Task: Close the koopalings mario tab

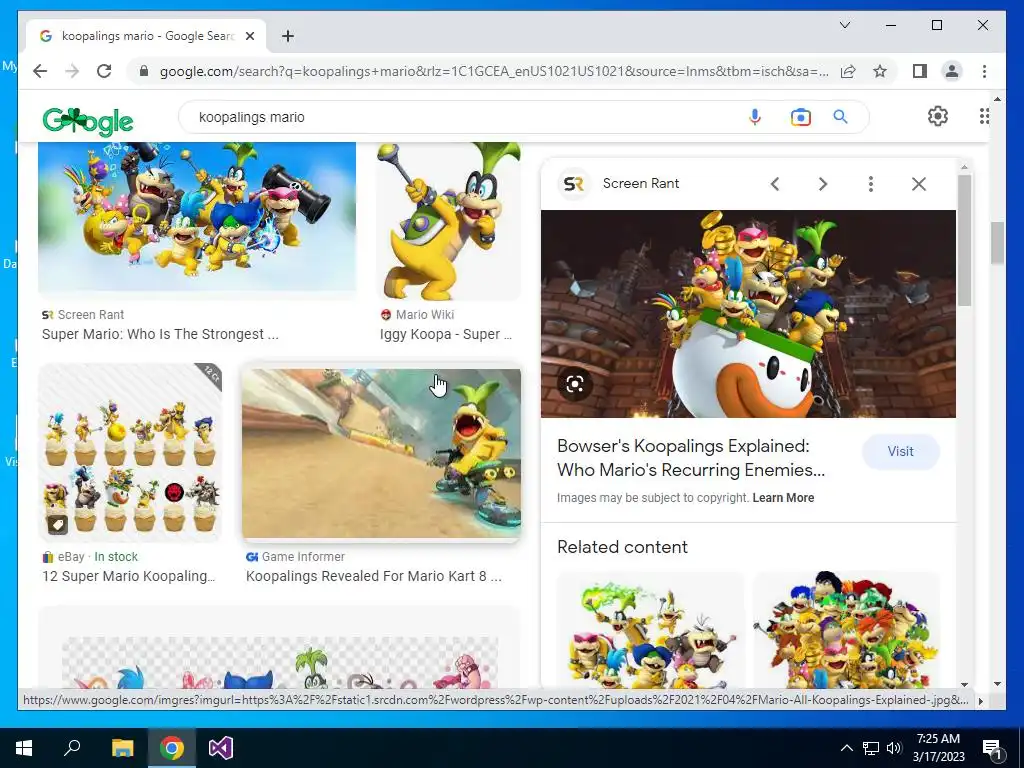Action: pos(249,36)
